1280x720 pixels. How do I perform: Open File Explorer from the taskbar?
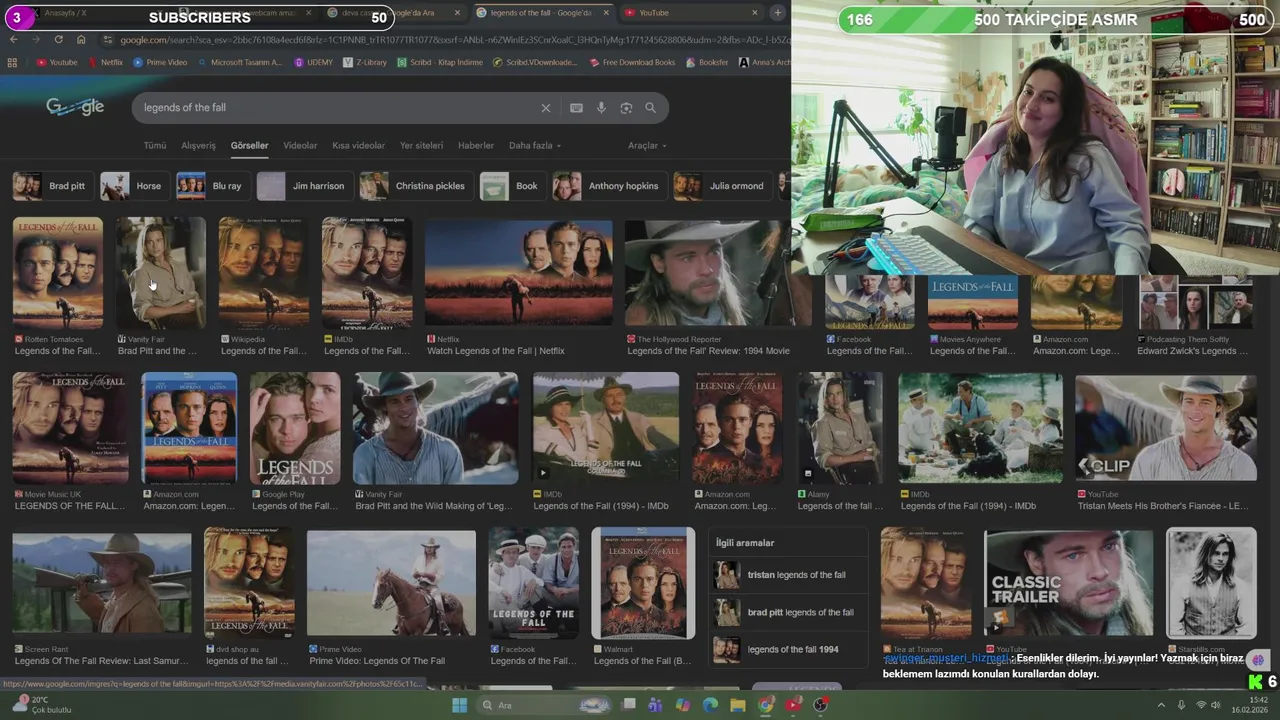click(x=737, y=705)
